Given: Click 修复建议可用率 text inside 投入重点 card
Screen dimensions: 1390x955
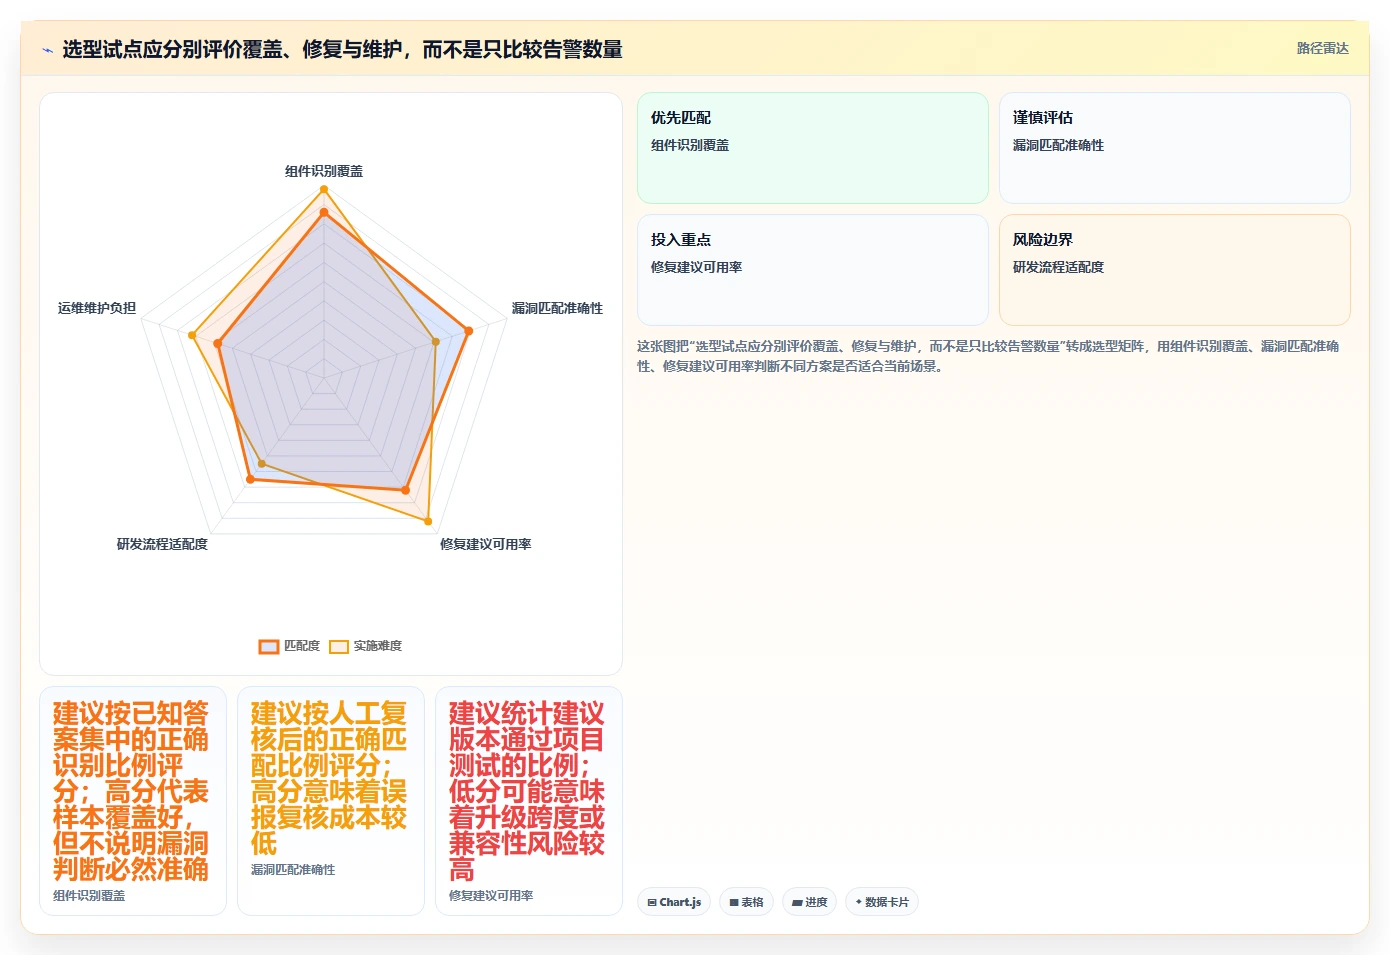Looking at the screenshot, I should coord(696,267).
